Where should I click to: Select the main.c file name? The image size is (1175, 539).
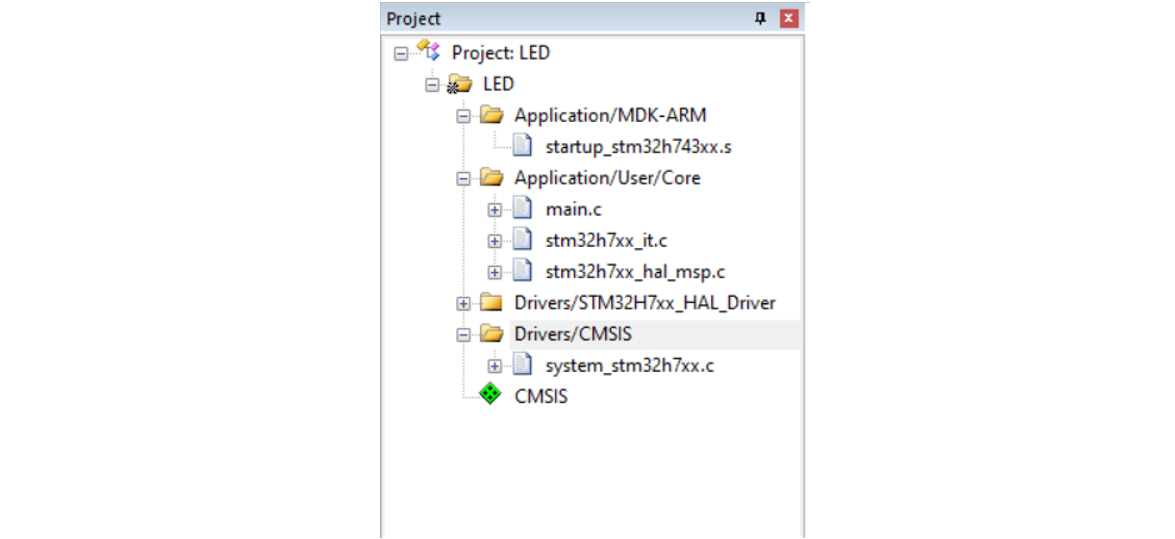tap(573, 210)
